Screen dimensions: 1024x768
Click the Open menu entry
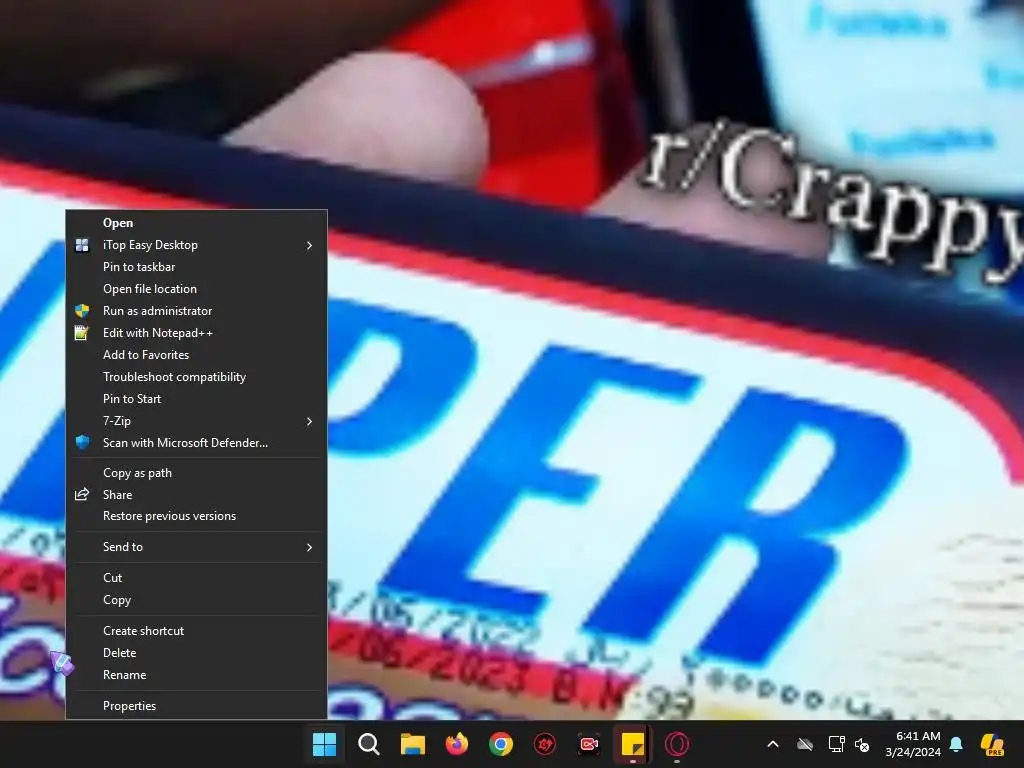pos(196,223)
